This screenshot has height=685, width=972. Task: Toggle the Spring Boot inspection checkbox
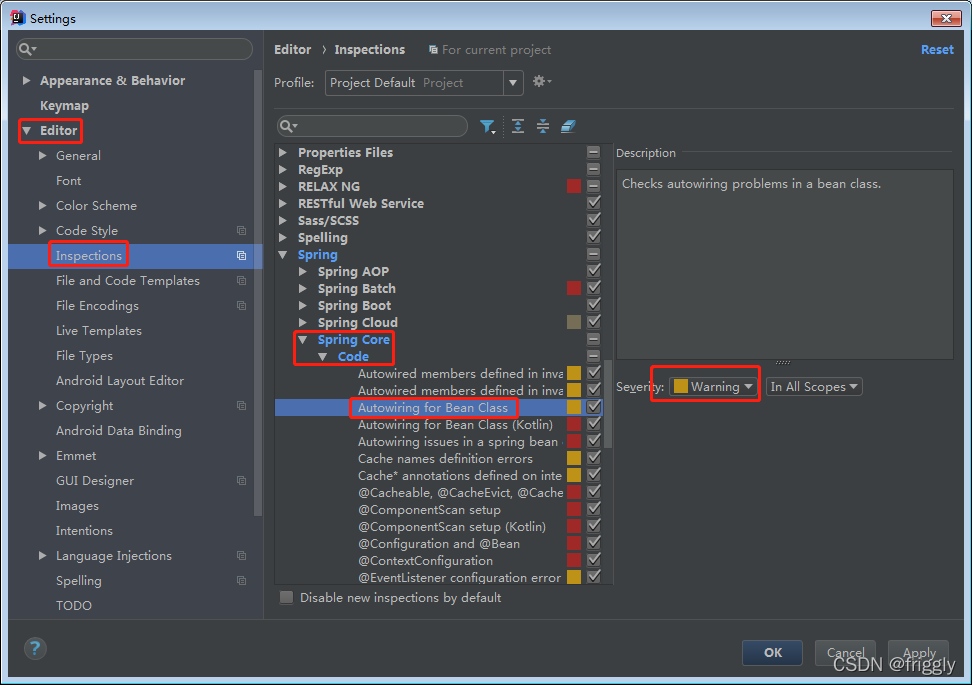coord(594,305)
